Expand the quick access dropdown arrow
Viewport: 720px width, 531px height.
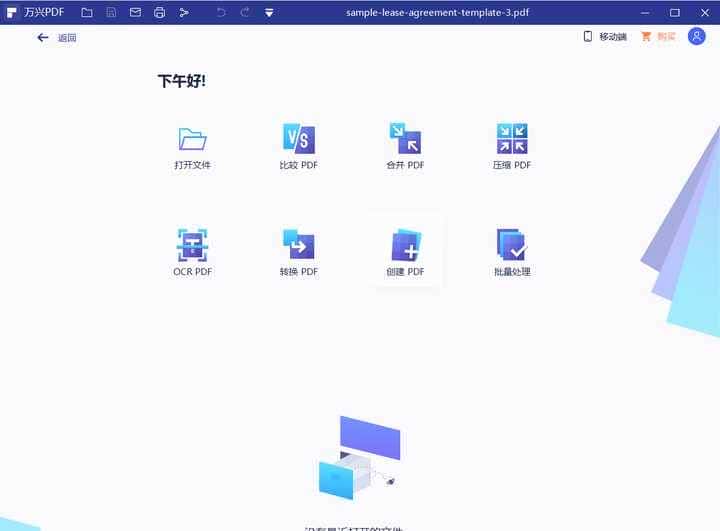coord(269,13)
